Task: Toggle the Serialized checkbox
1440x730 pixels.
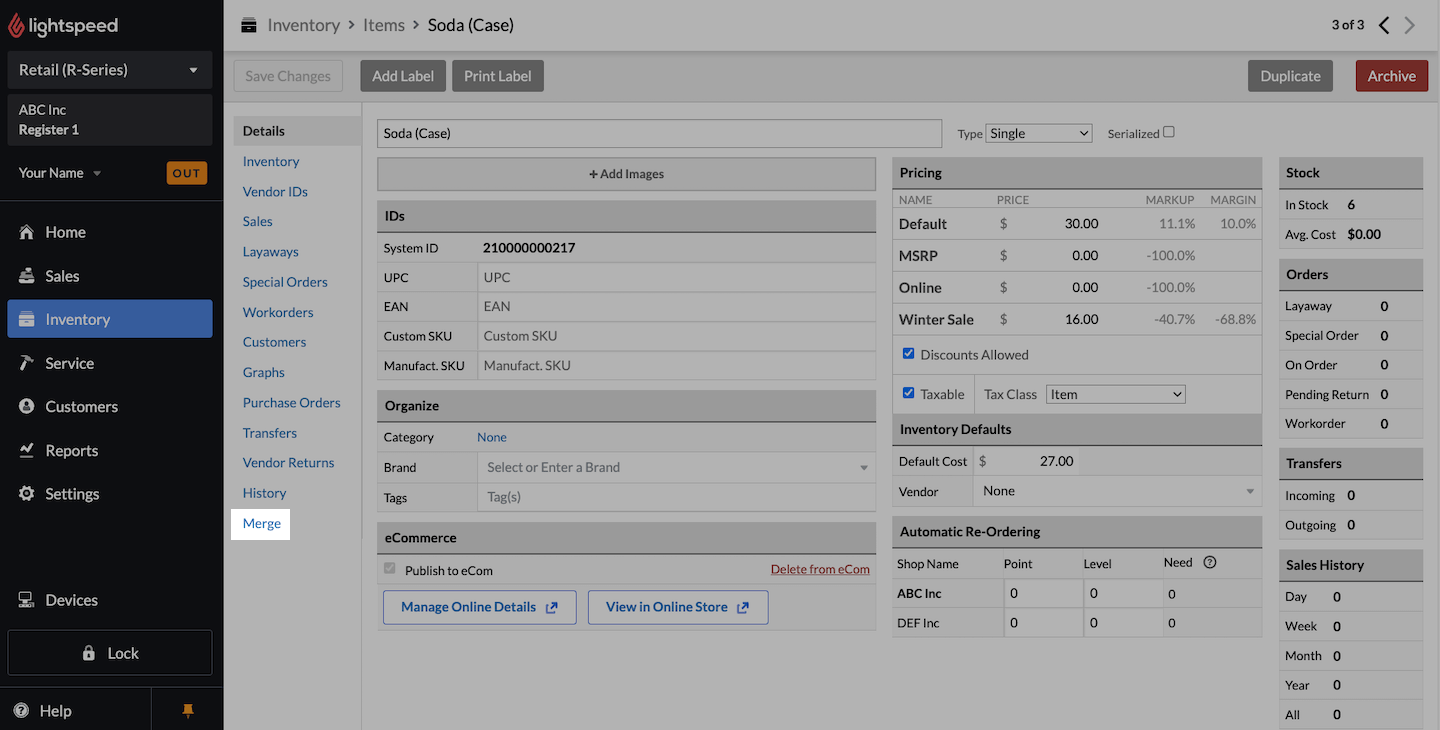Action: click(1169, 132)
